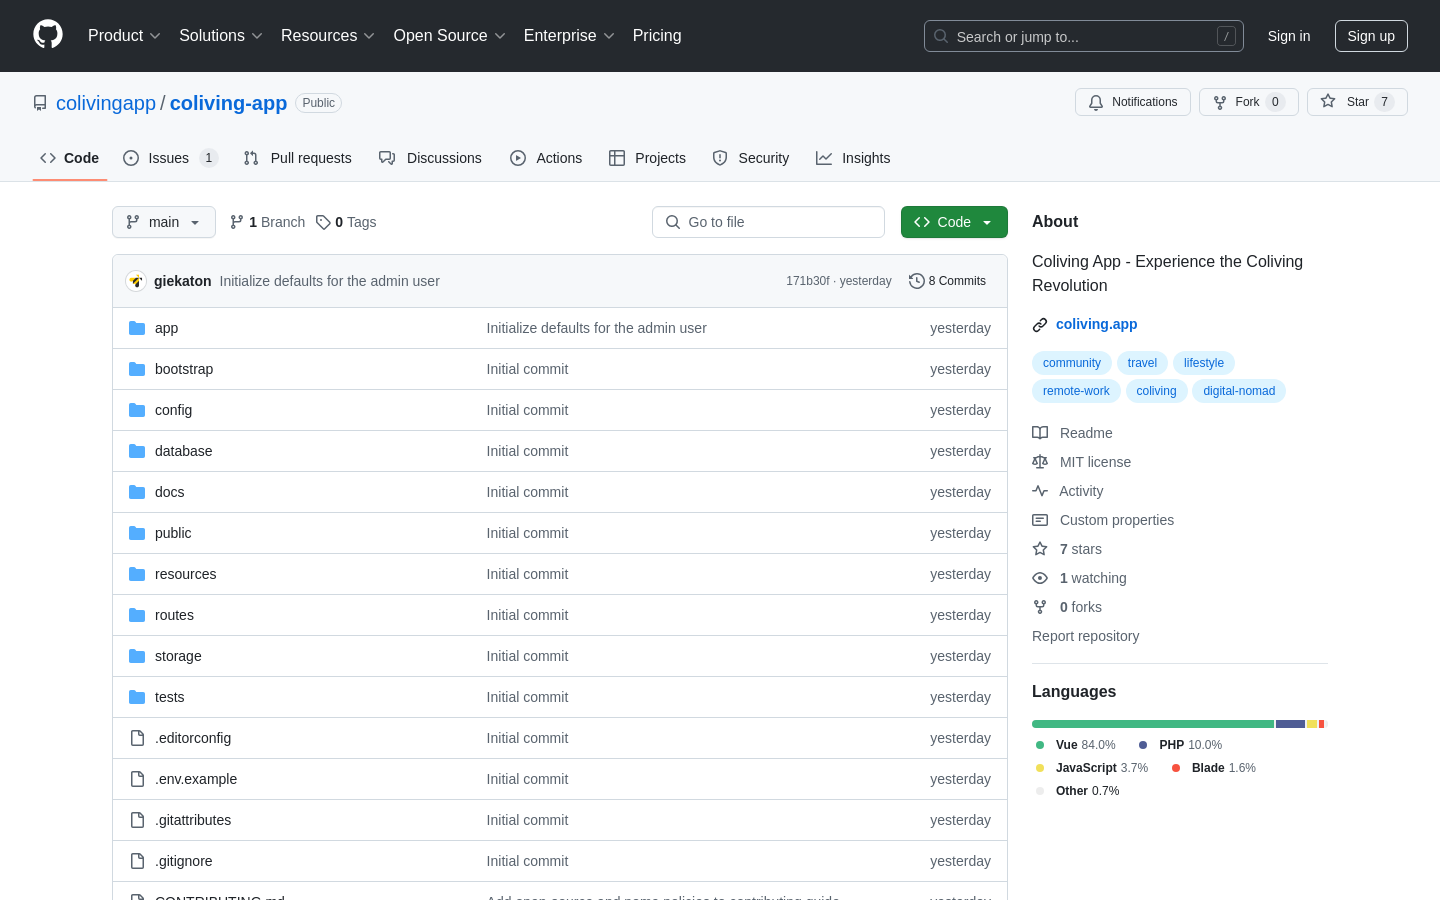Open the Product dropdown menu
1440x900 pixels.
click(x=124, y=35)
